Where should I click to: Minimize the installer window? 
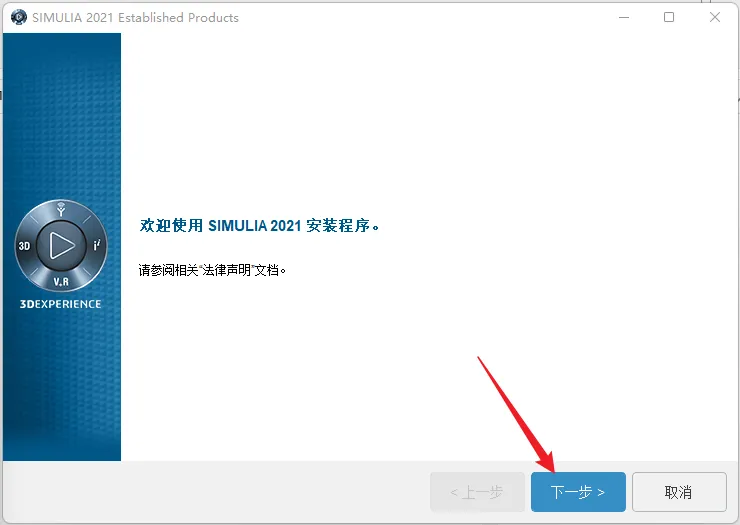point(624,17)
